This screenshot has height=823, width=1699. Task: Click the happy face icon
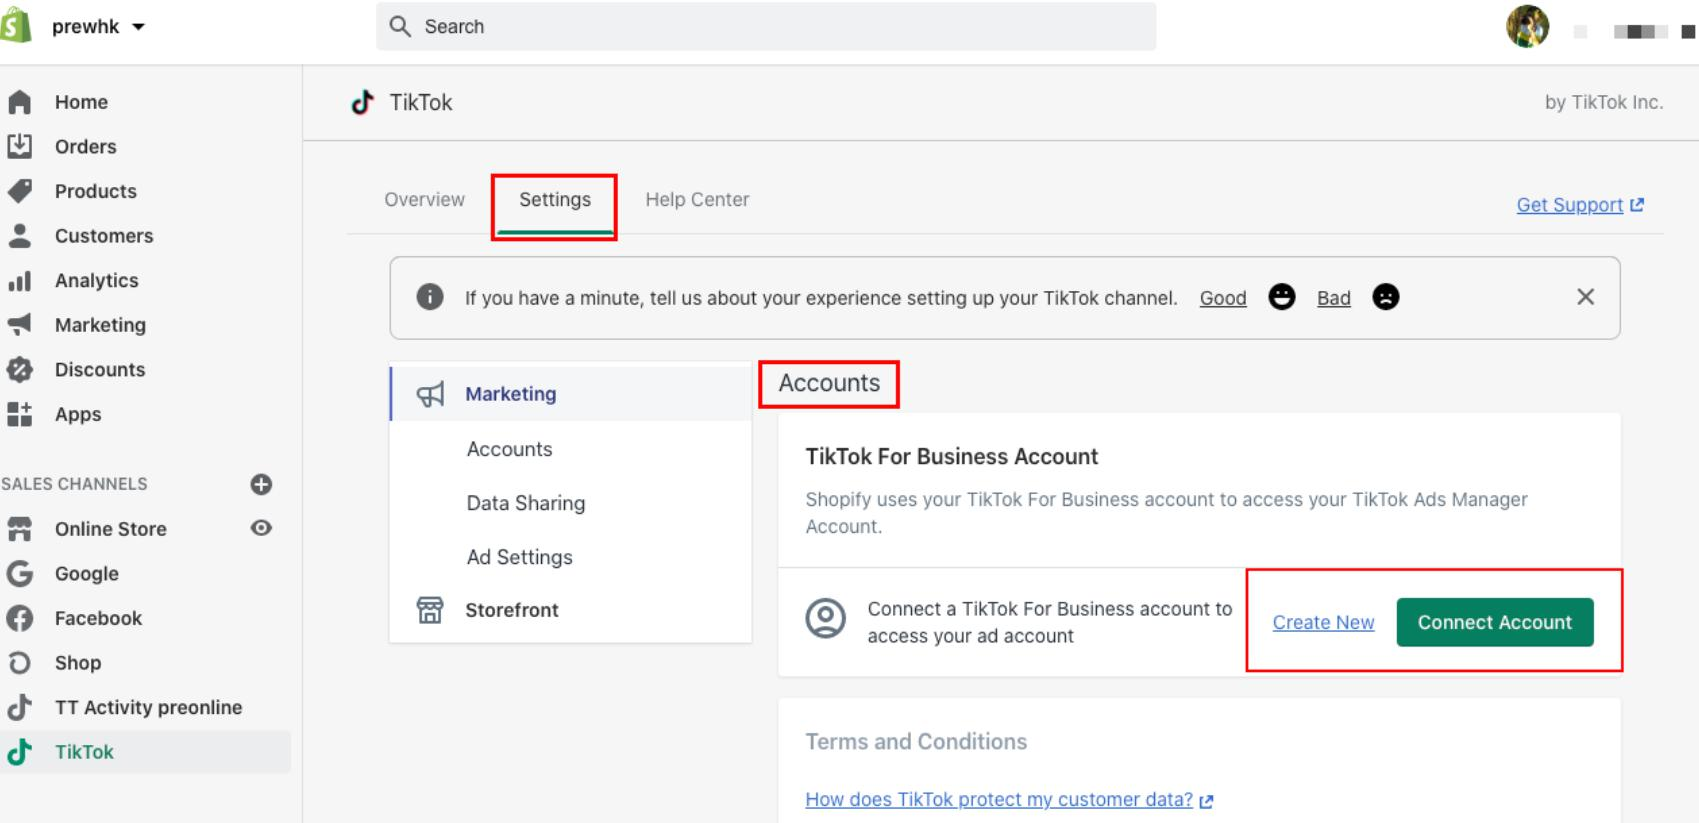coord(1281,297)
